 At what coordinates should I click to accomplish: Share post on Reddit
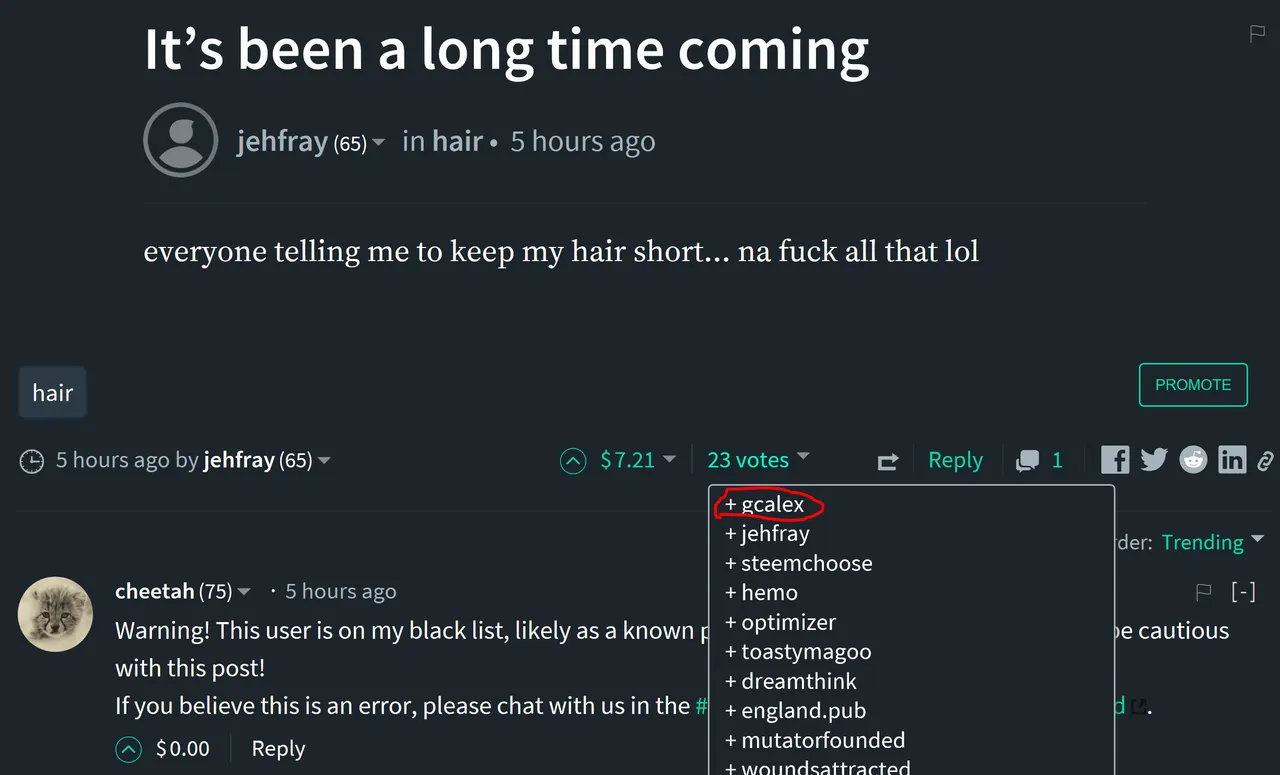[x=1193, y=460]
